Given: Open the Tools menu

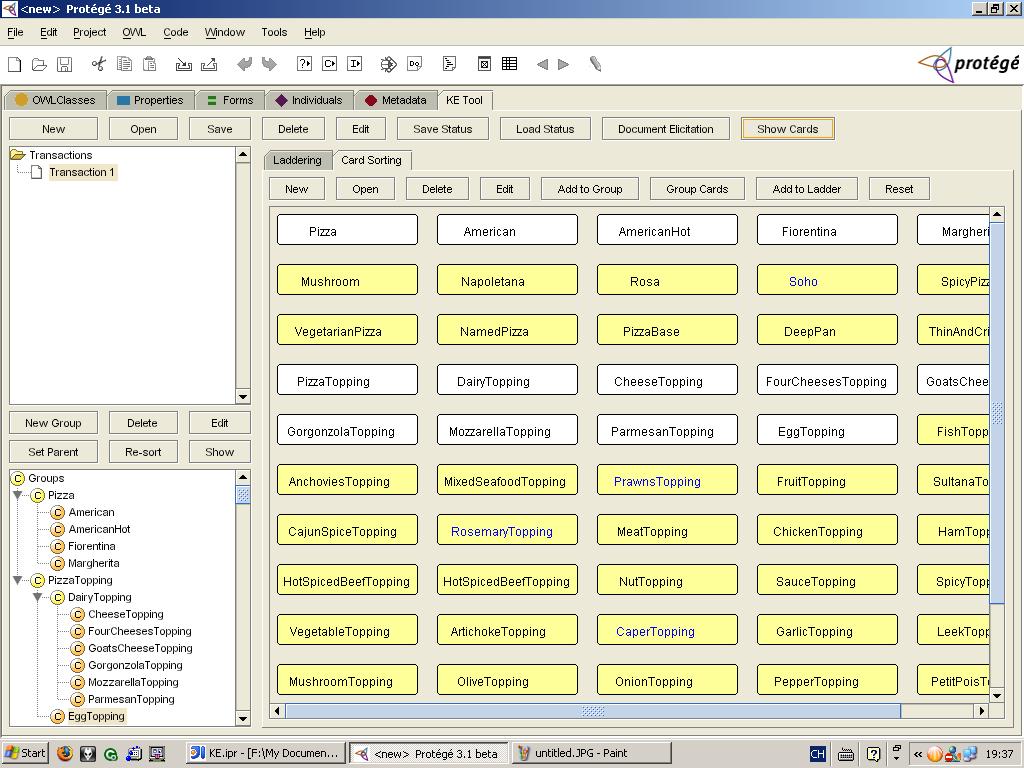Looking at the screenshot, I should coord(274,32).
